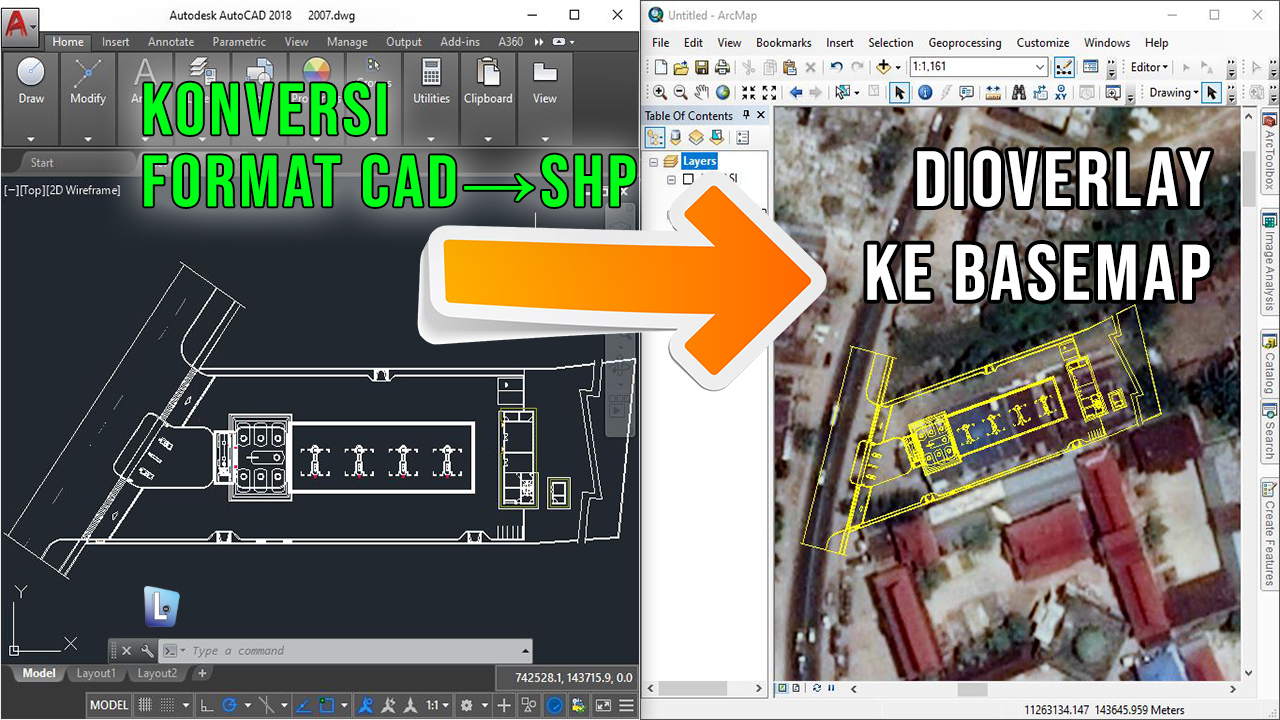Expand the AutoCAD Draw panel

click(x=31, y=139)
